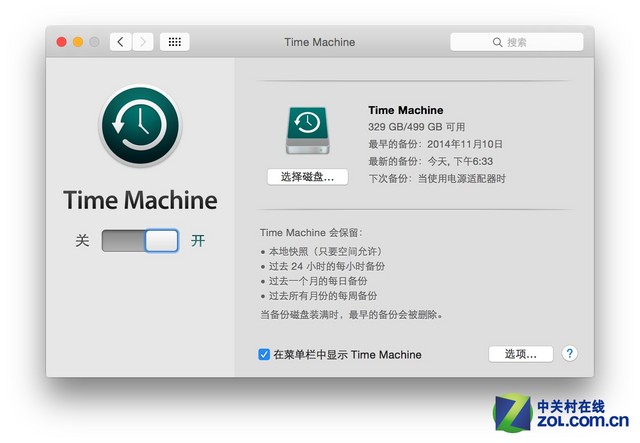Click the window title Time Machine
Screen dimensions: 640x443
coord(320,42)
